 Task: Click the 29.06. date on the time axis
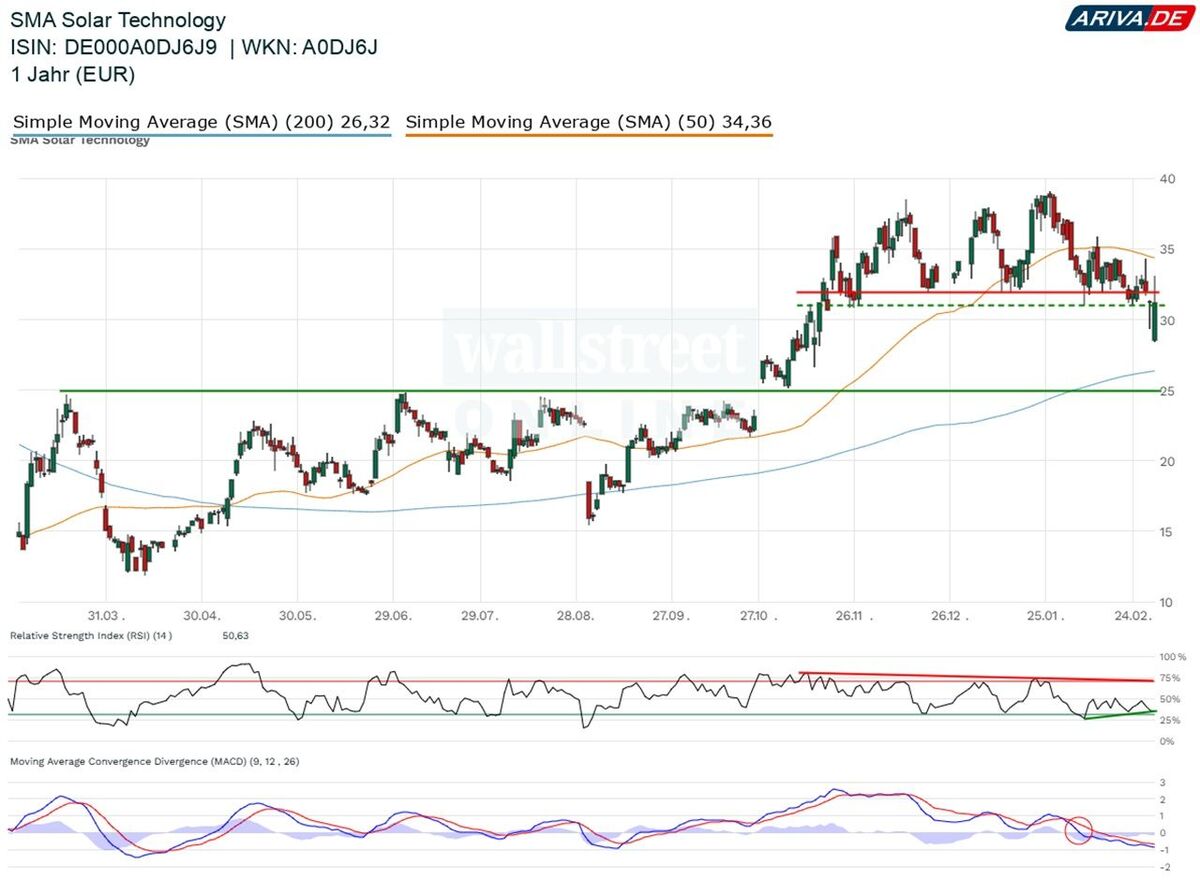pos(392,615)
